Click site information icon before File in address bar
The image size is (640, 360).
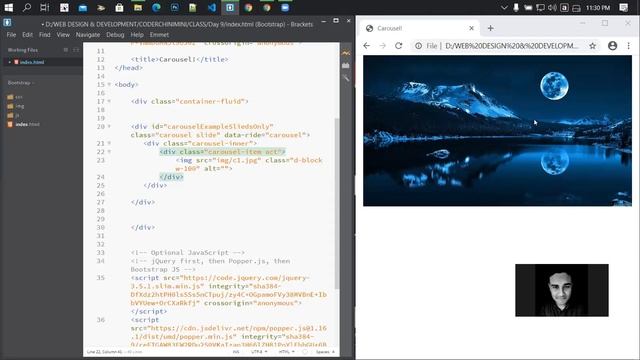tap(418, 46)
